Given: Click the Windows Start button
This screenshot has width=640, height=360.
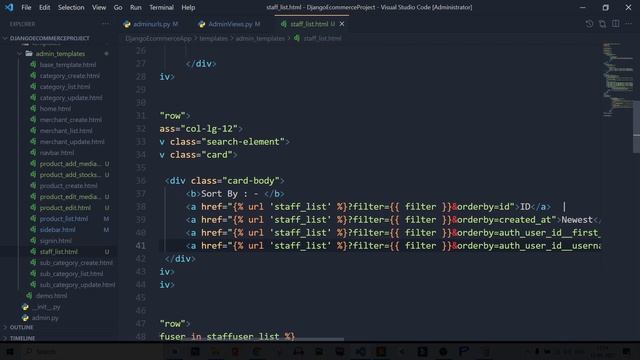Looking at the screenshot, I should [x=10, y=351].
